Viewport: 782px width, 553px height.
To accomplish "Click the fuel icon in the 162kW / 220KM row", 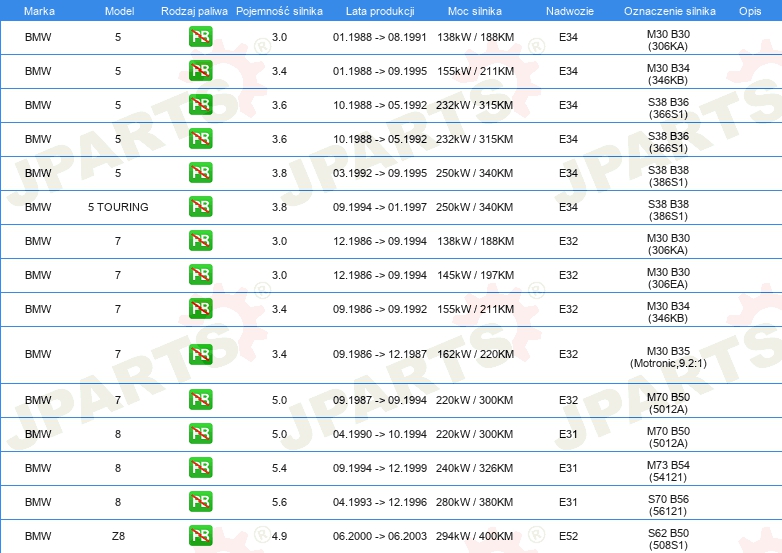I will point(200,354).
